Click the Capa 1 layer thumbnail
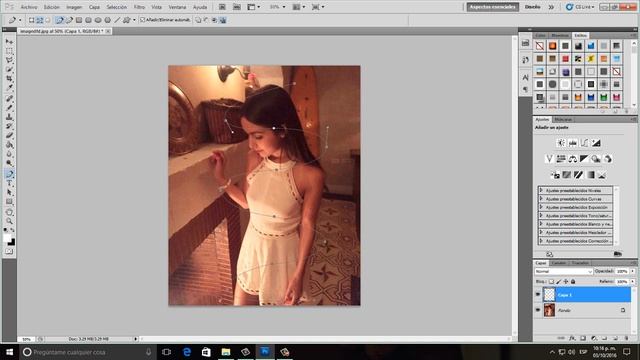The image size is (640, 360). 549,294
